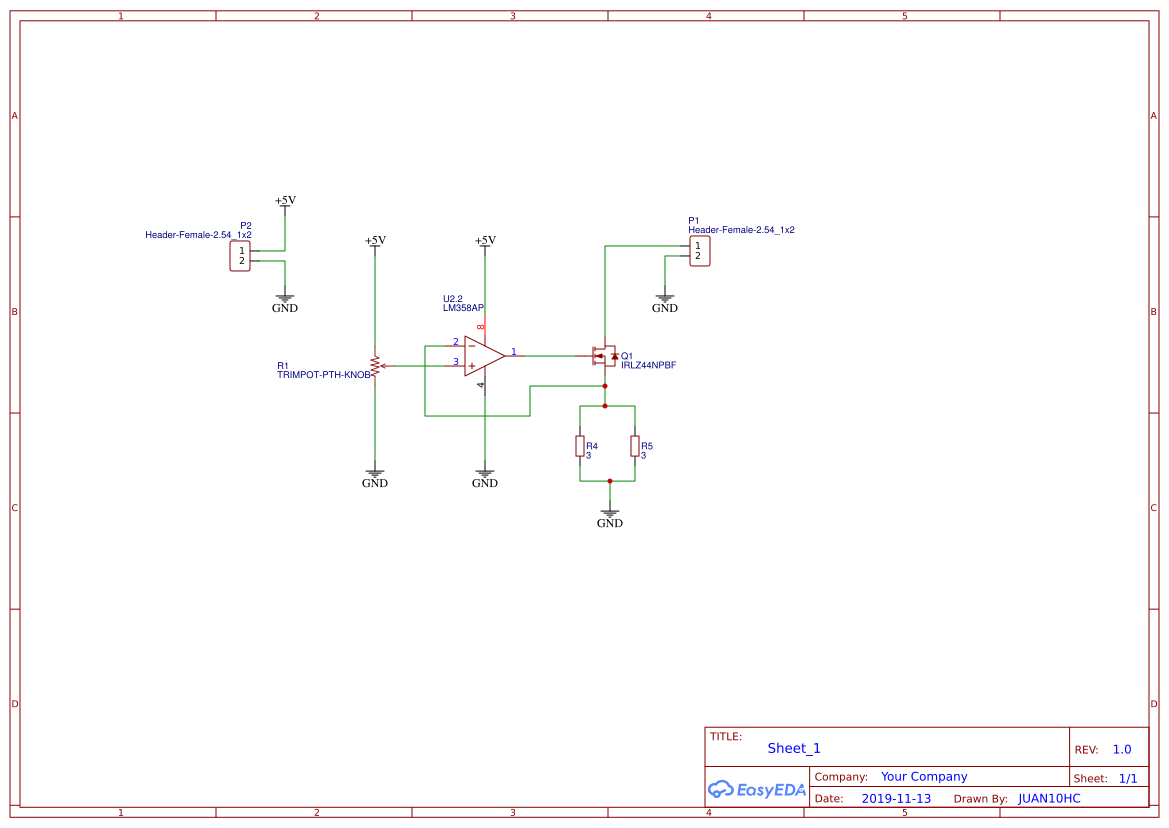Click the EasyEDA cloud logo in the title block
Screen dimensions: 1169x828
(x=755, y=789)
